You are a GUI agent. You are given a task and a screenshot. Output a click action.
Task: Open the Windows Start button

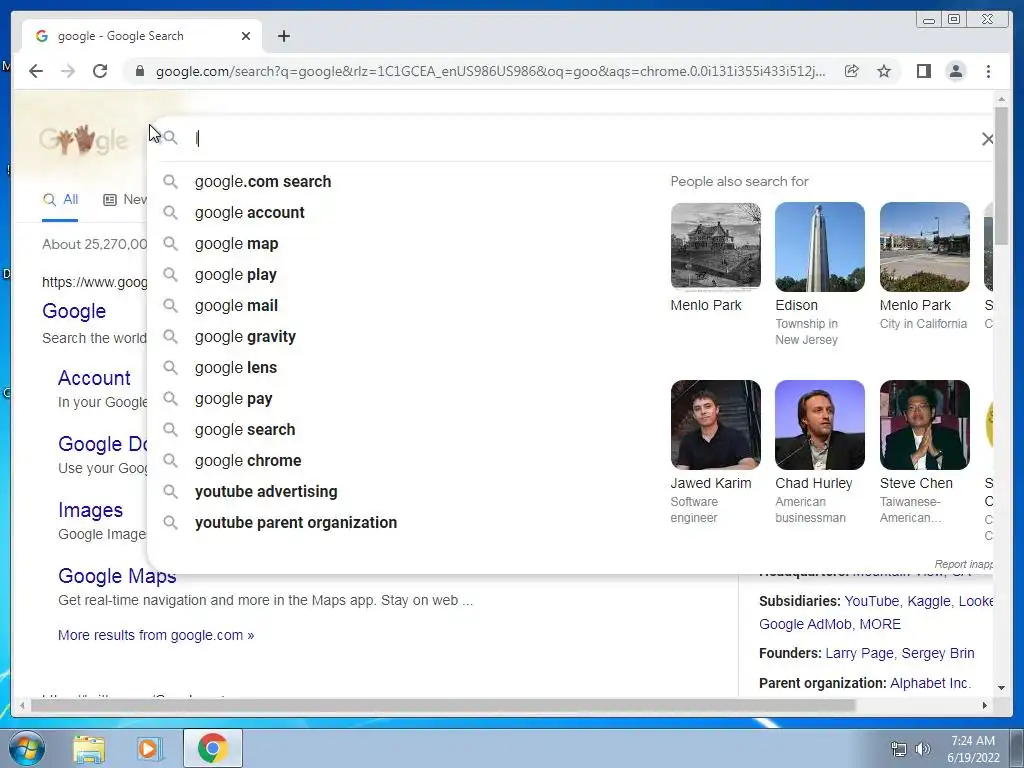[x=26, y=748]
